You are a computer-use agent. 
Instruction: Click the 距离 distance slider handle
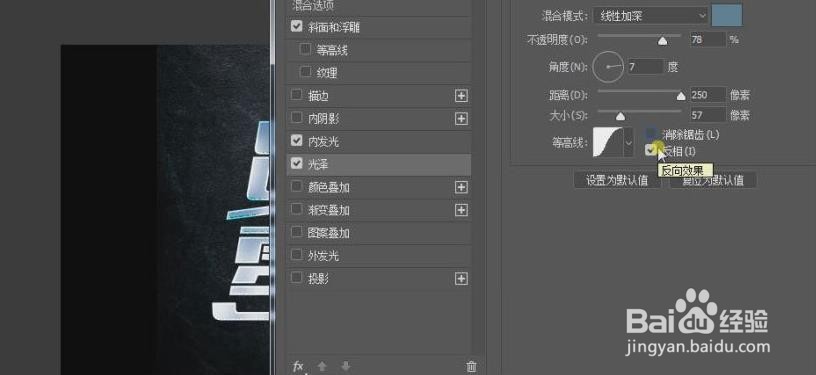(x=681, y=96)
